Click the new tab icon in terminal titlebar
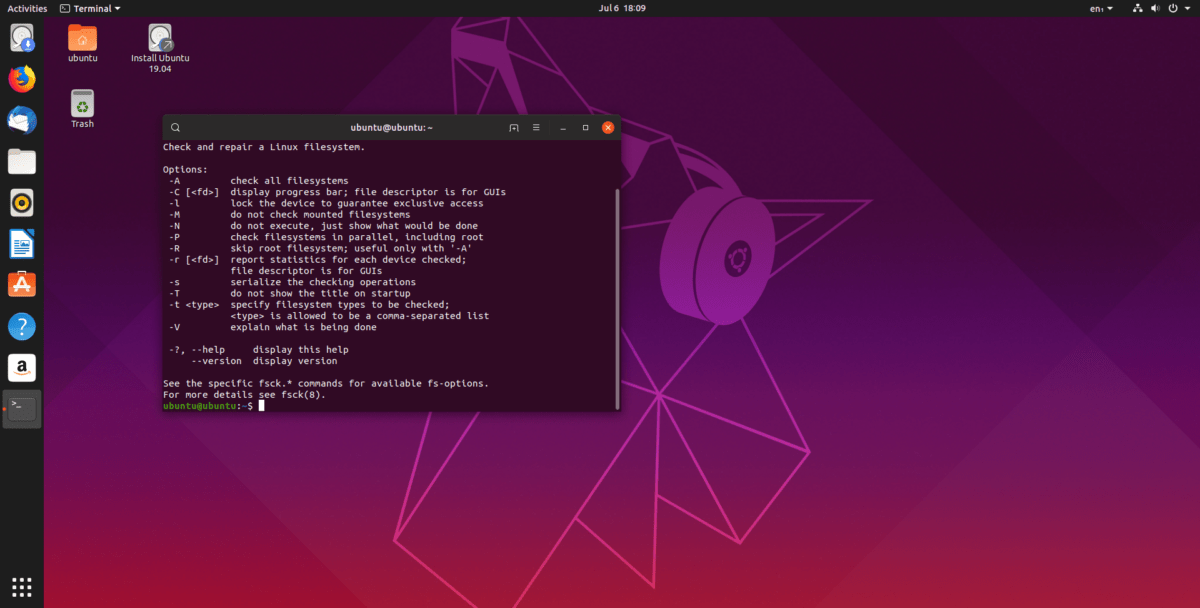1200x608 pixels. (x=514, y=128)
